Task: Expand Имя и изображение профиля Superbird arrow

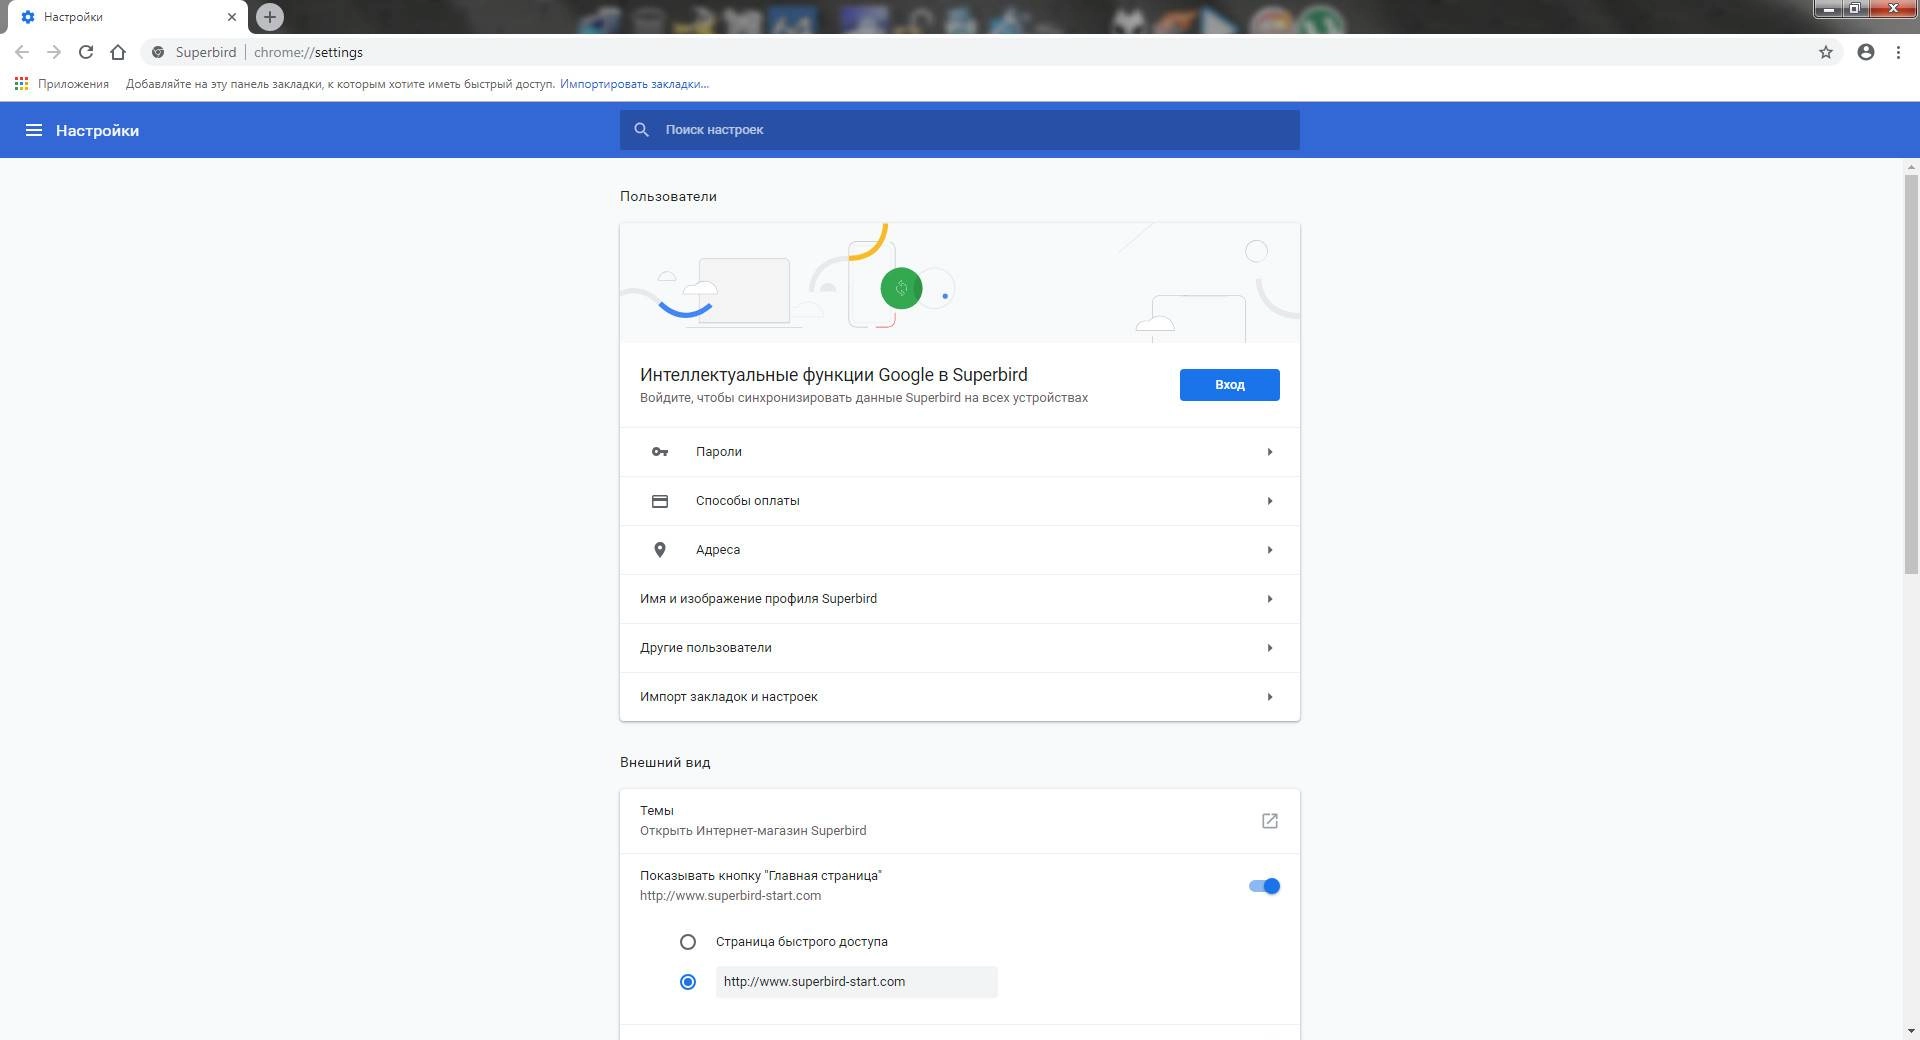Action: click(x=1270, y=599)
